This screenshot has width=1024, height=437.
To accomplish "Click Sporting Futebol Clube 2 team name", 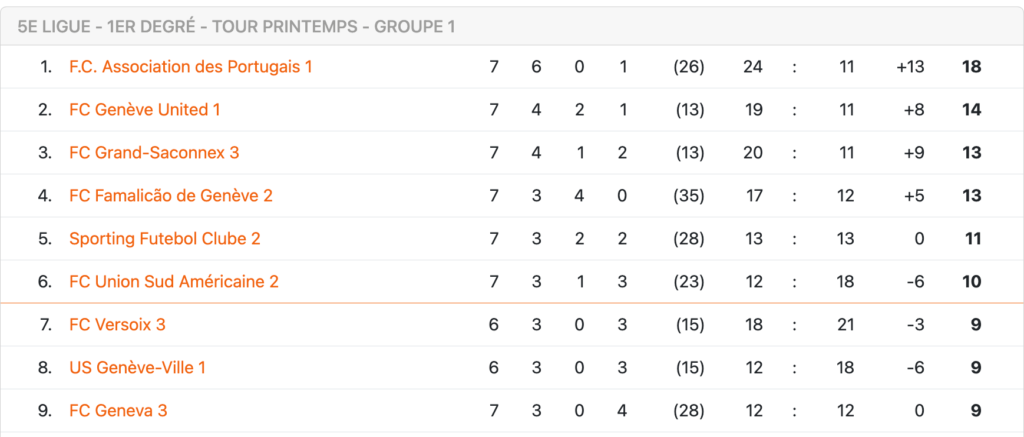I will click(165, 239).
